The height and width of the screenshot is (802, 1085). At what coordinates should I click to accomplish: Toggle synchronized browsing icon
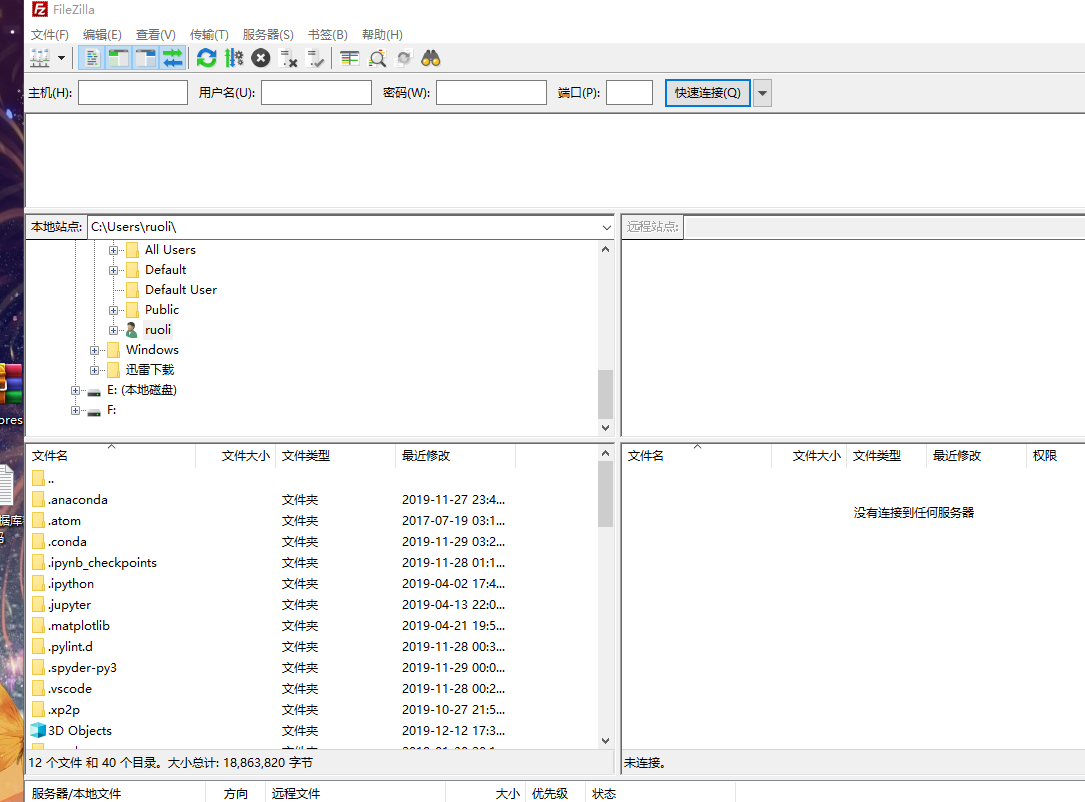coord(404,58)
